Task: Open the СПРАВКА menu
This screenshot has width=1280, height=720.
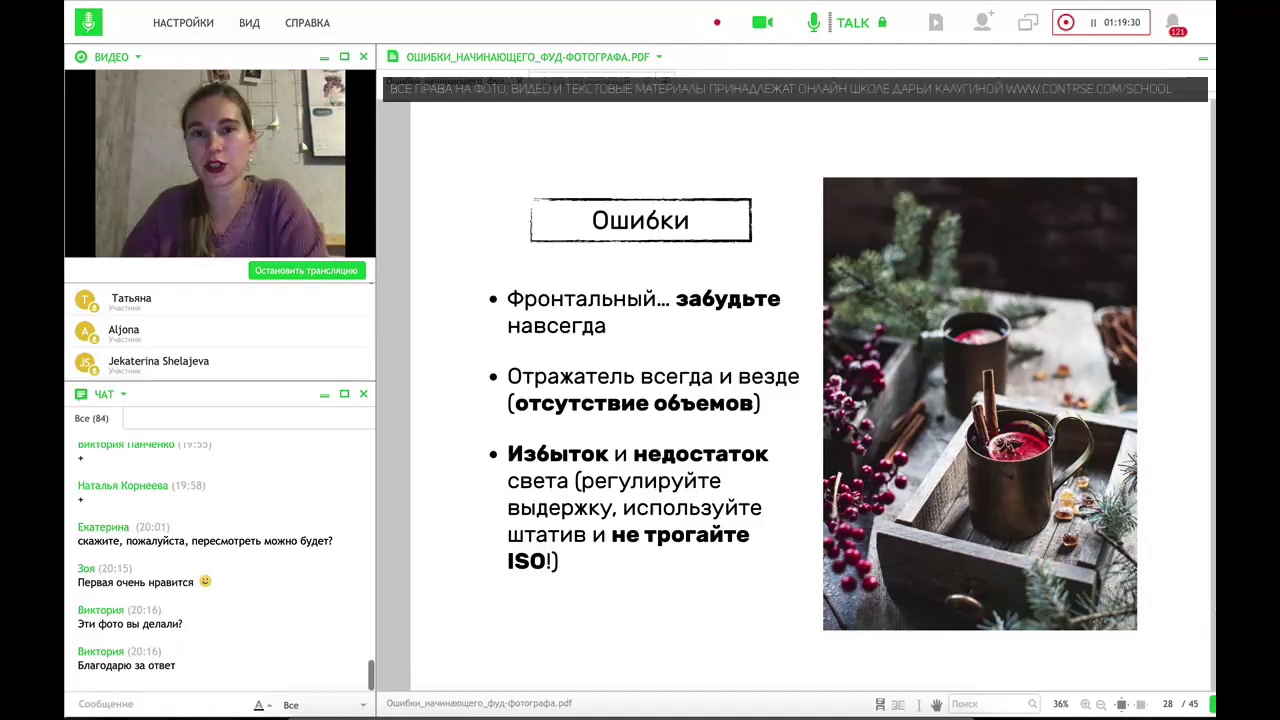Action: point(307,23)
